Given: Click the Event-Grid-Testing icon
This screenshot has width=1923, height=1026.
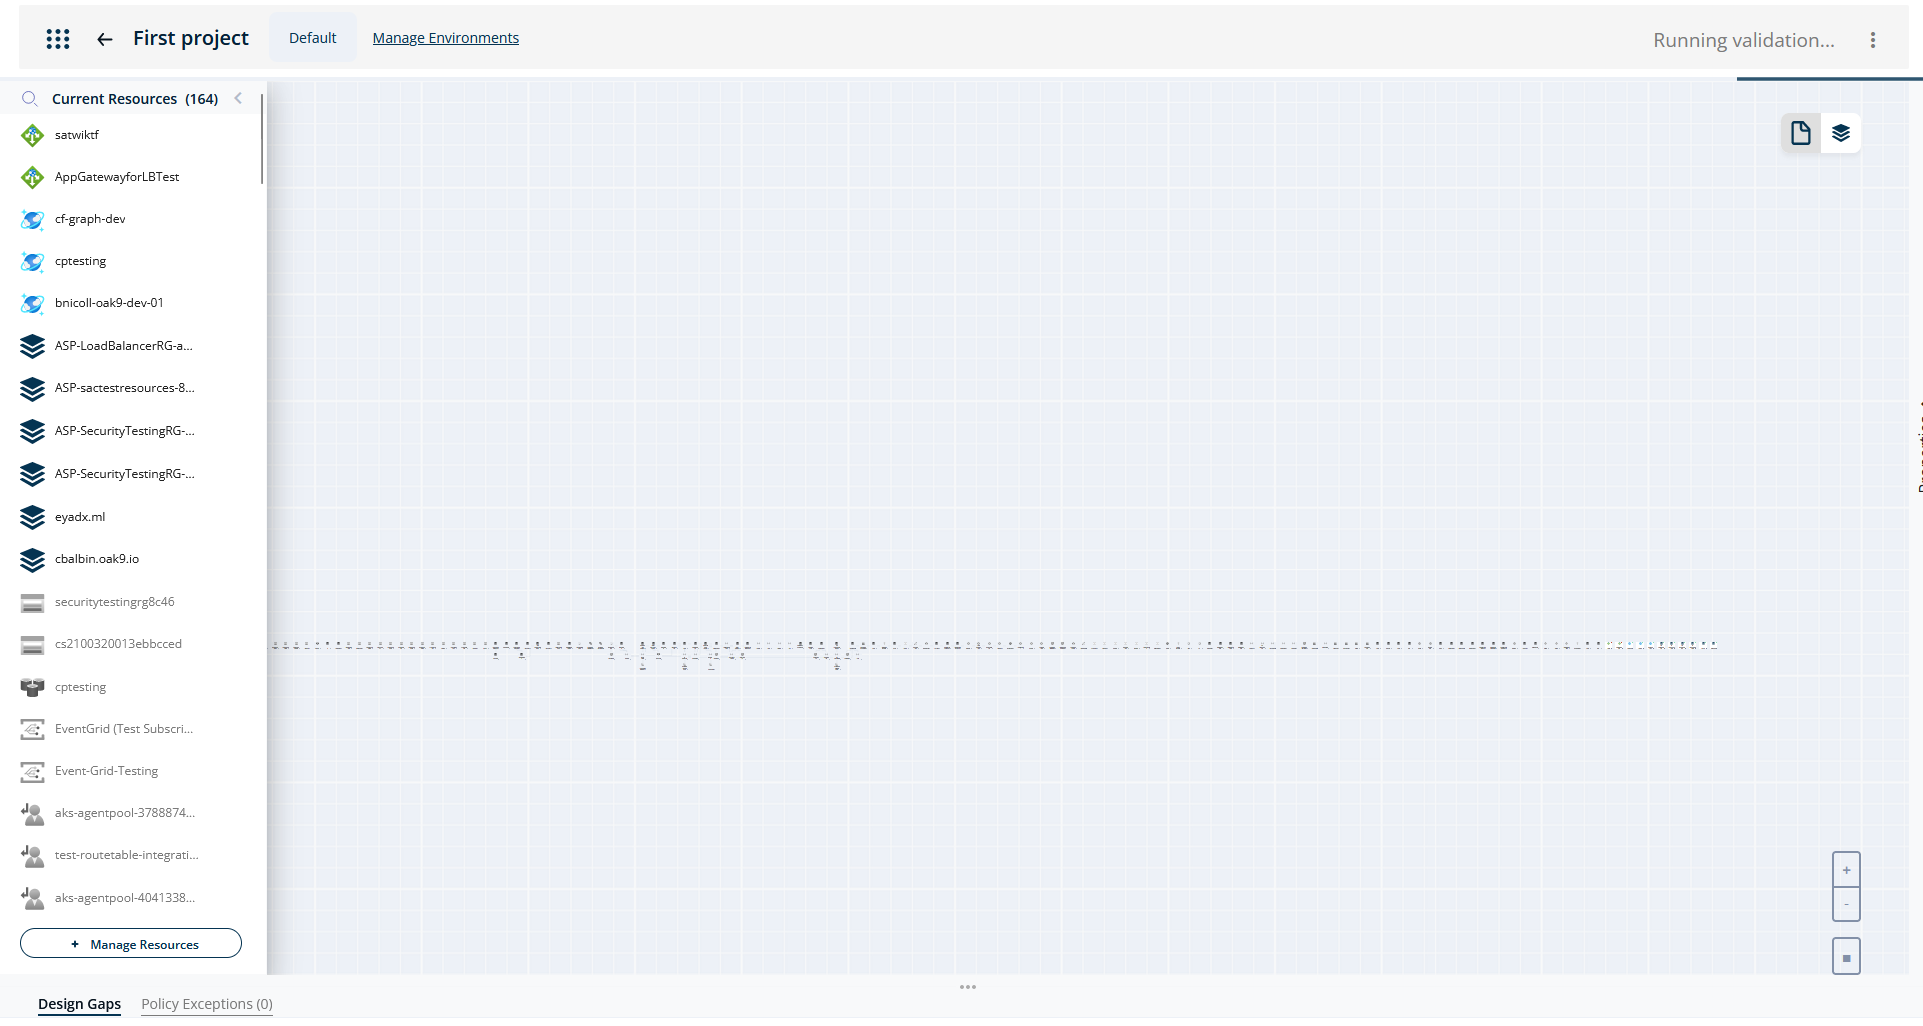Looking at the screenshot, I should 33,771.
